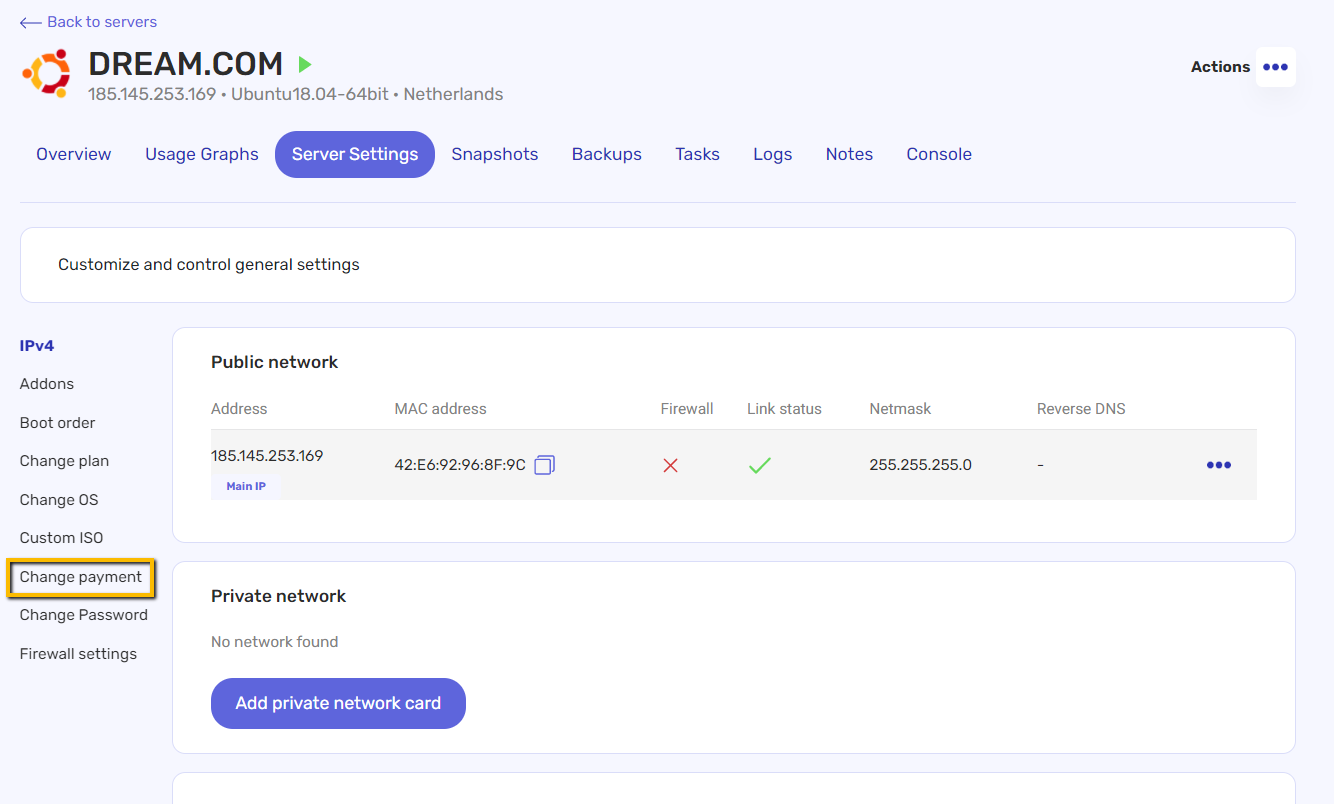Click MAC address value 42:E6:92:96:8F:9C

point(460,465)
